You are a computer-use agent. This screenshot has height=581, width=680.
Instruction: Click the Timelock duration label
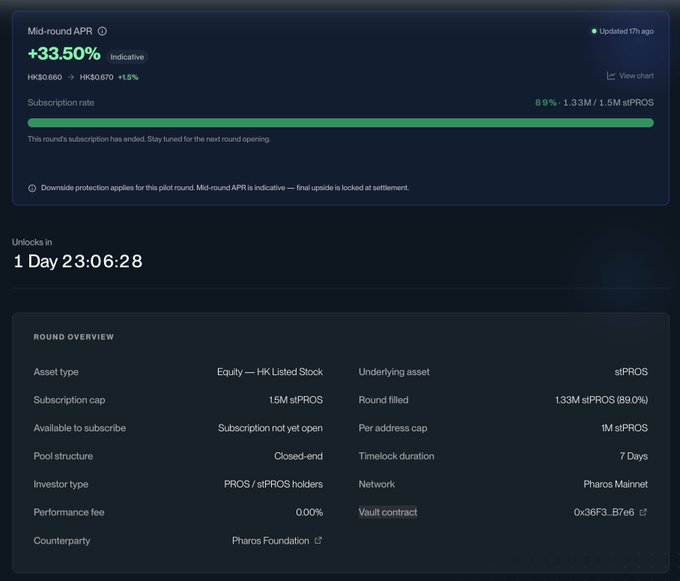(396, 456)
